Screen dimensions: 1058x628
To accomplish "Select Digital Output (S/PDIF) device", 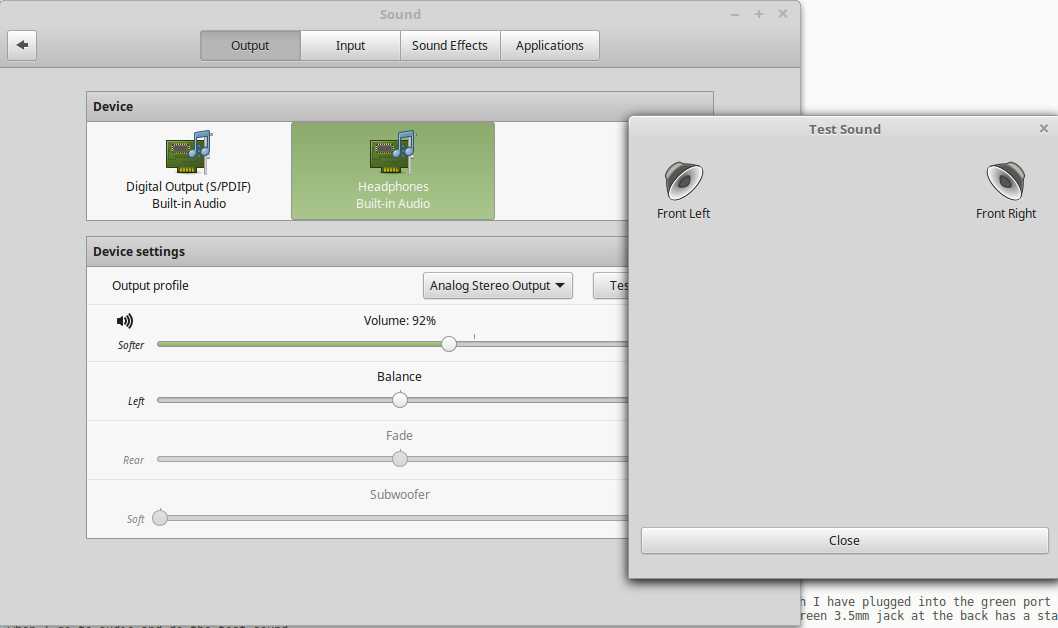I will (189, 171).
